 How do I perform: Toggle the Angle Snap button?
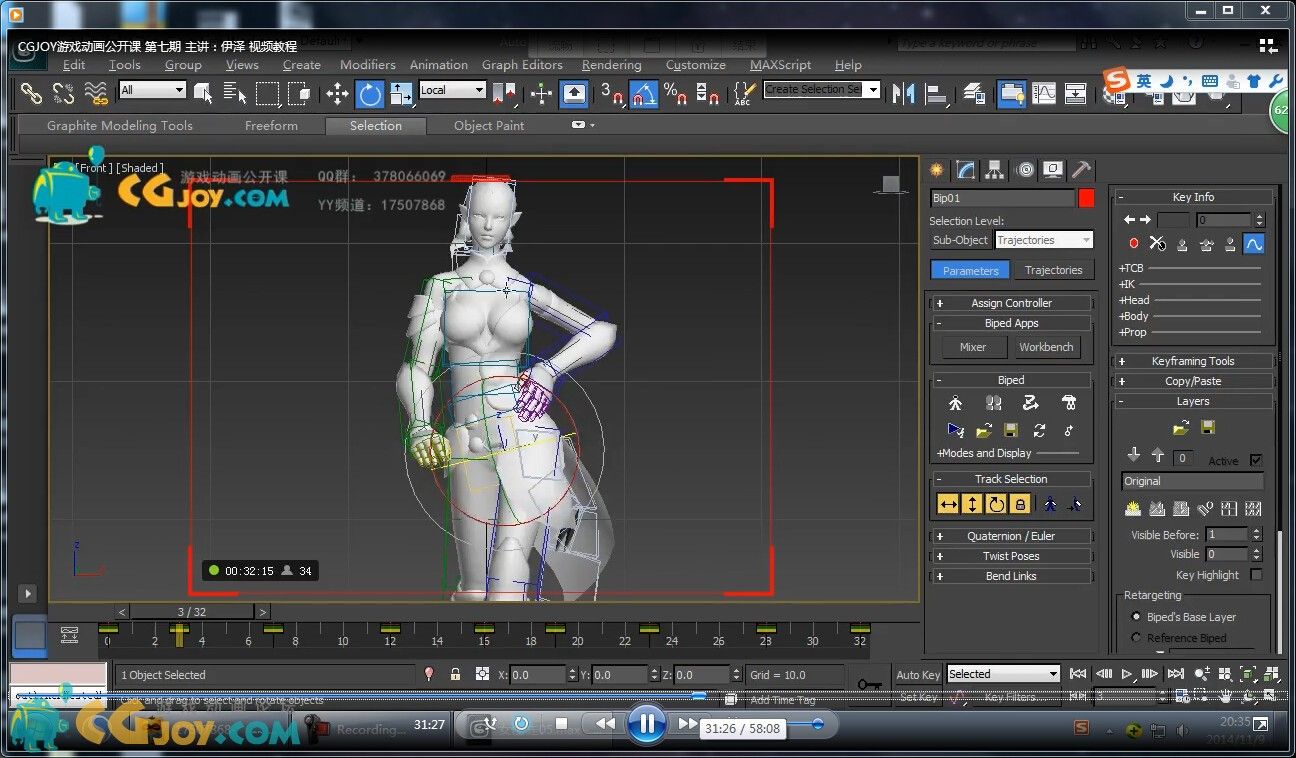coord(644,94)
